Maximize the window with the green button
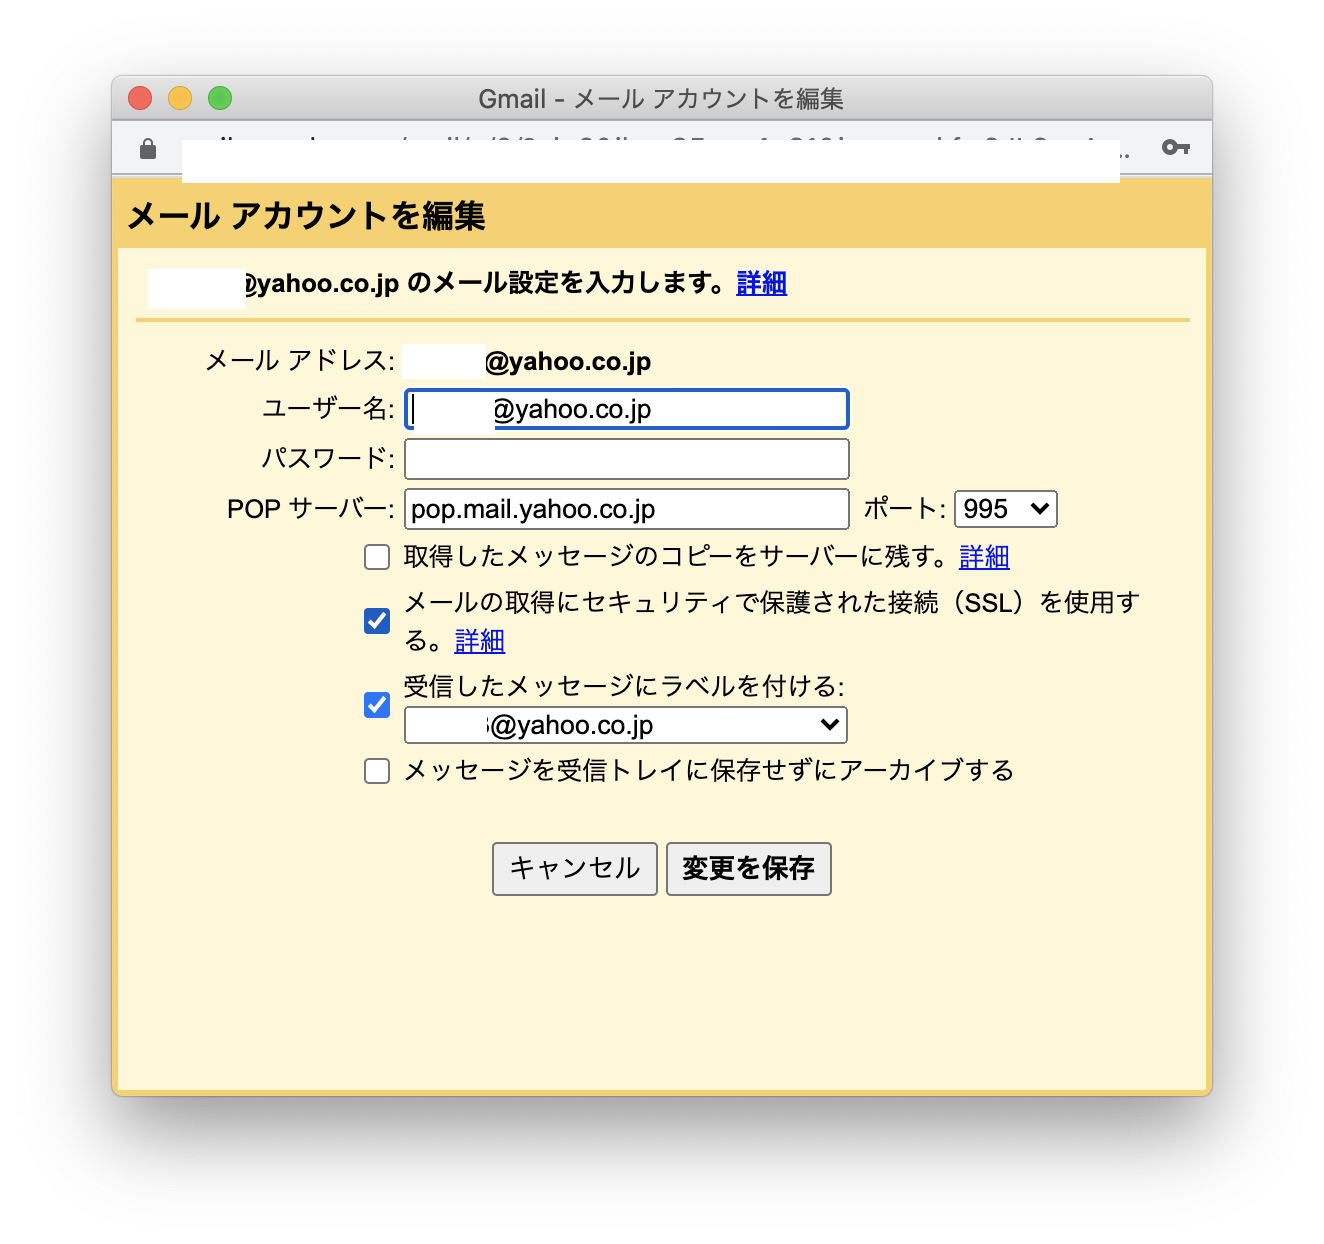Viewport: 1324px width, 1244px height. 220,98
